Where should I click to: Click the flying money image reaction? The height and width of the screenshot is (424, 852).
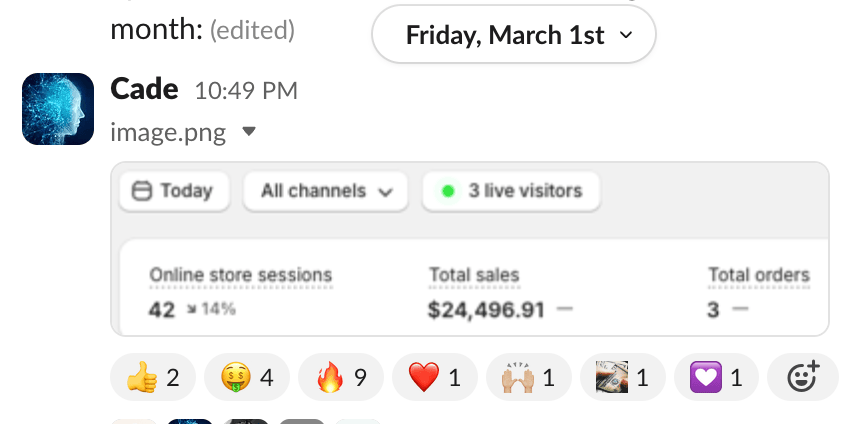click(621, 377)
